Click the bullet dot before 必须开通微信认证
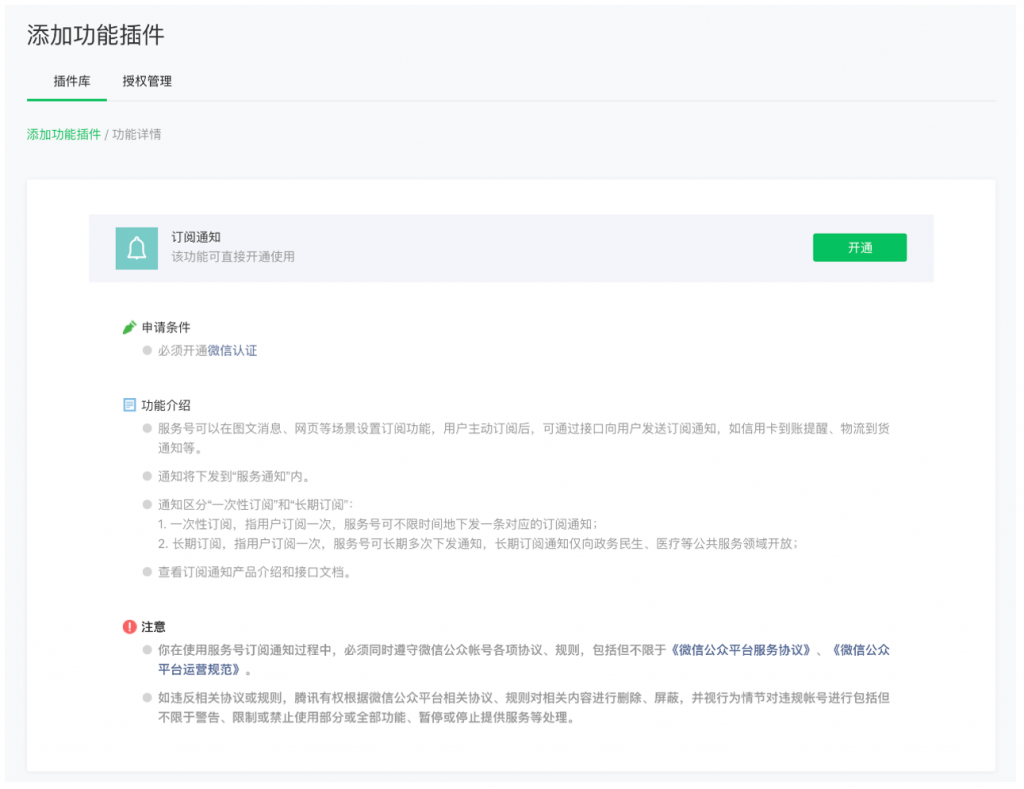Viewport: 1024px width, 789px height. [146, 351]
